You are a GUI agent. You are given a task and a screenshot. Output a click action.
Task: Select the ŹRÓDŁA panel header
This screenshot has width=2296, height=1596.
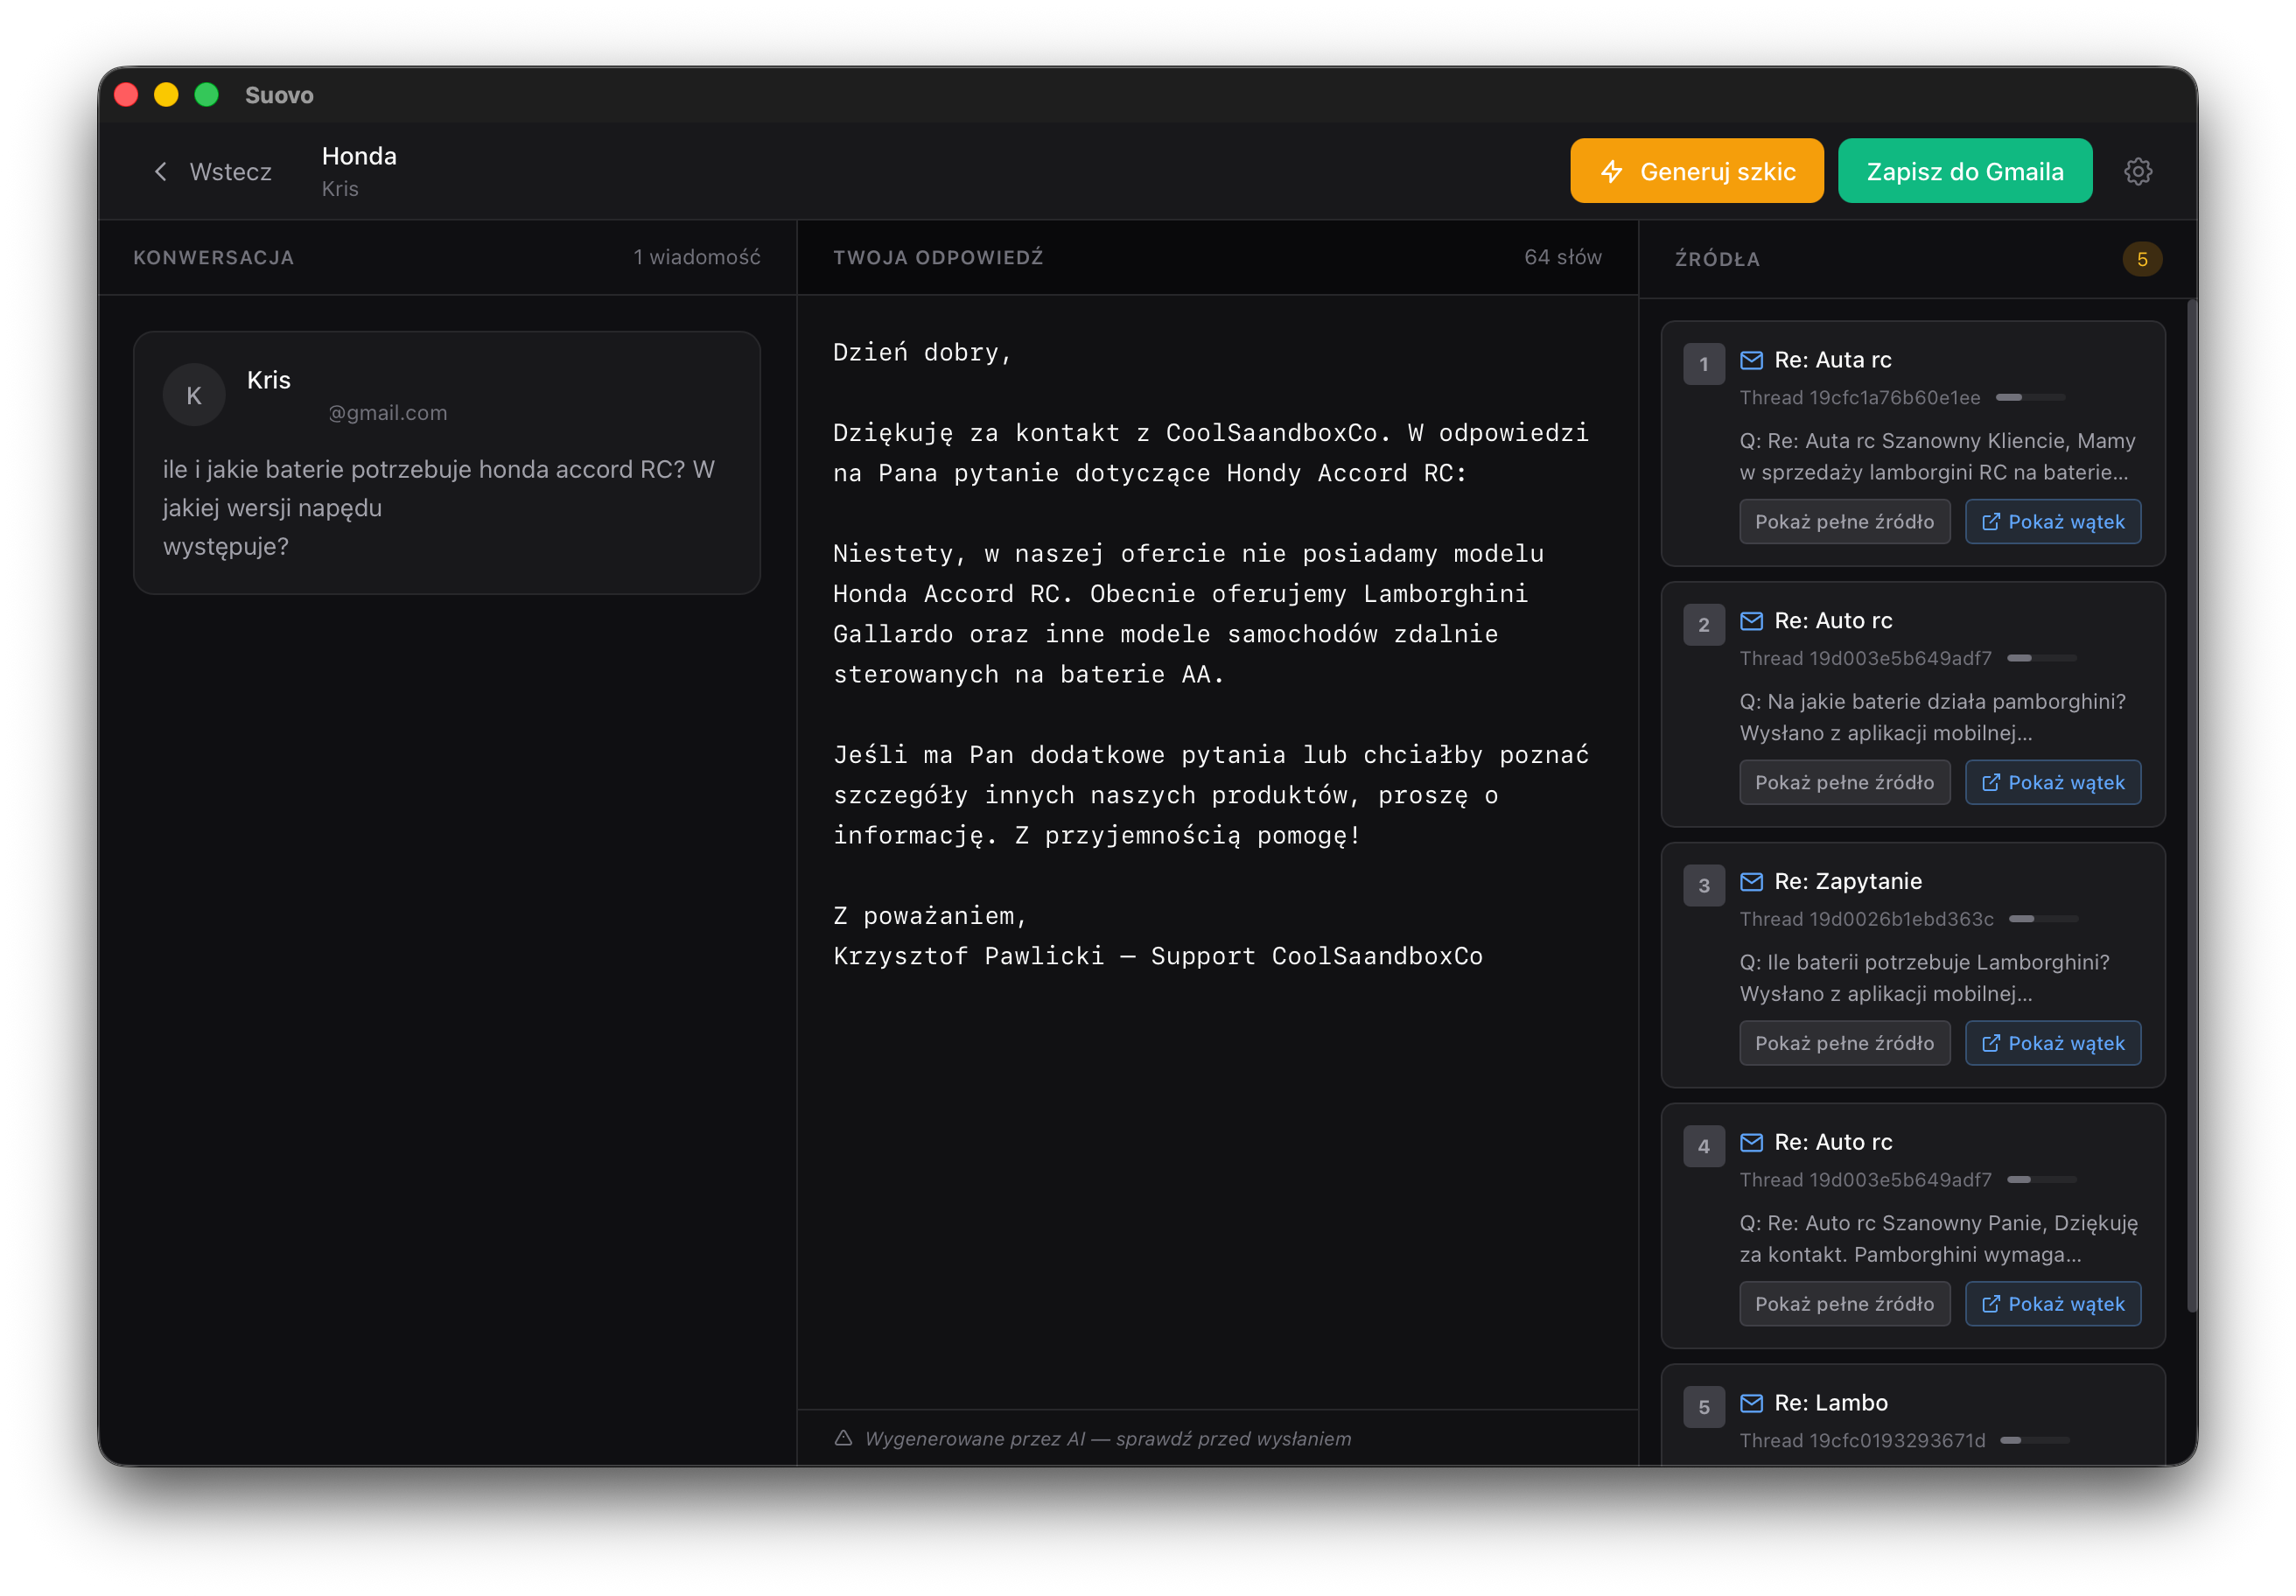click(1717, 258)
